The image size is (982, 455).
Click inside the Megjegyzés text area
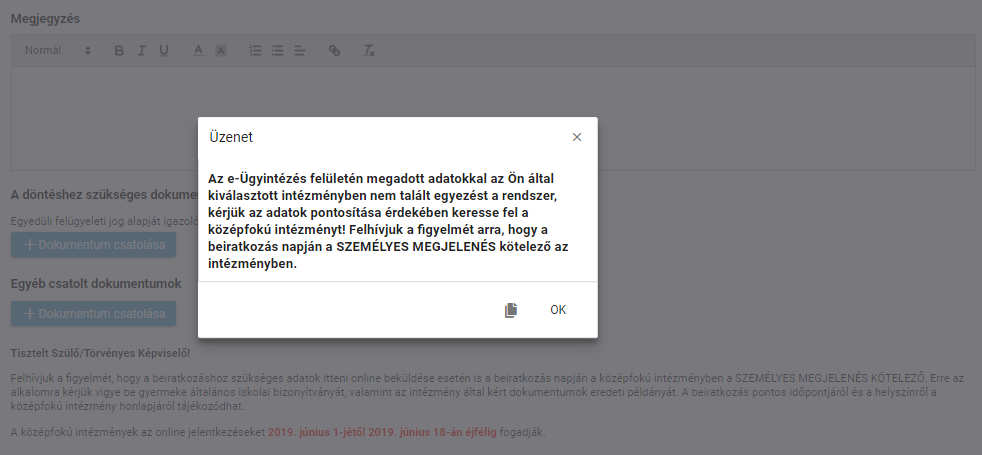click(493, 118)
